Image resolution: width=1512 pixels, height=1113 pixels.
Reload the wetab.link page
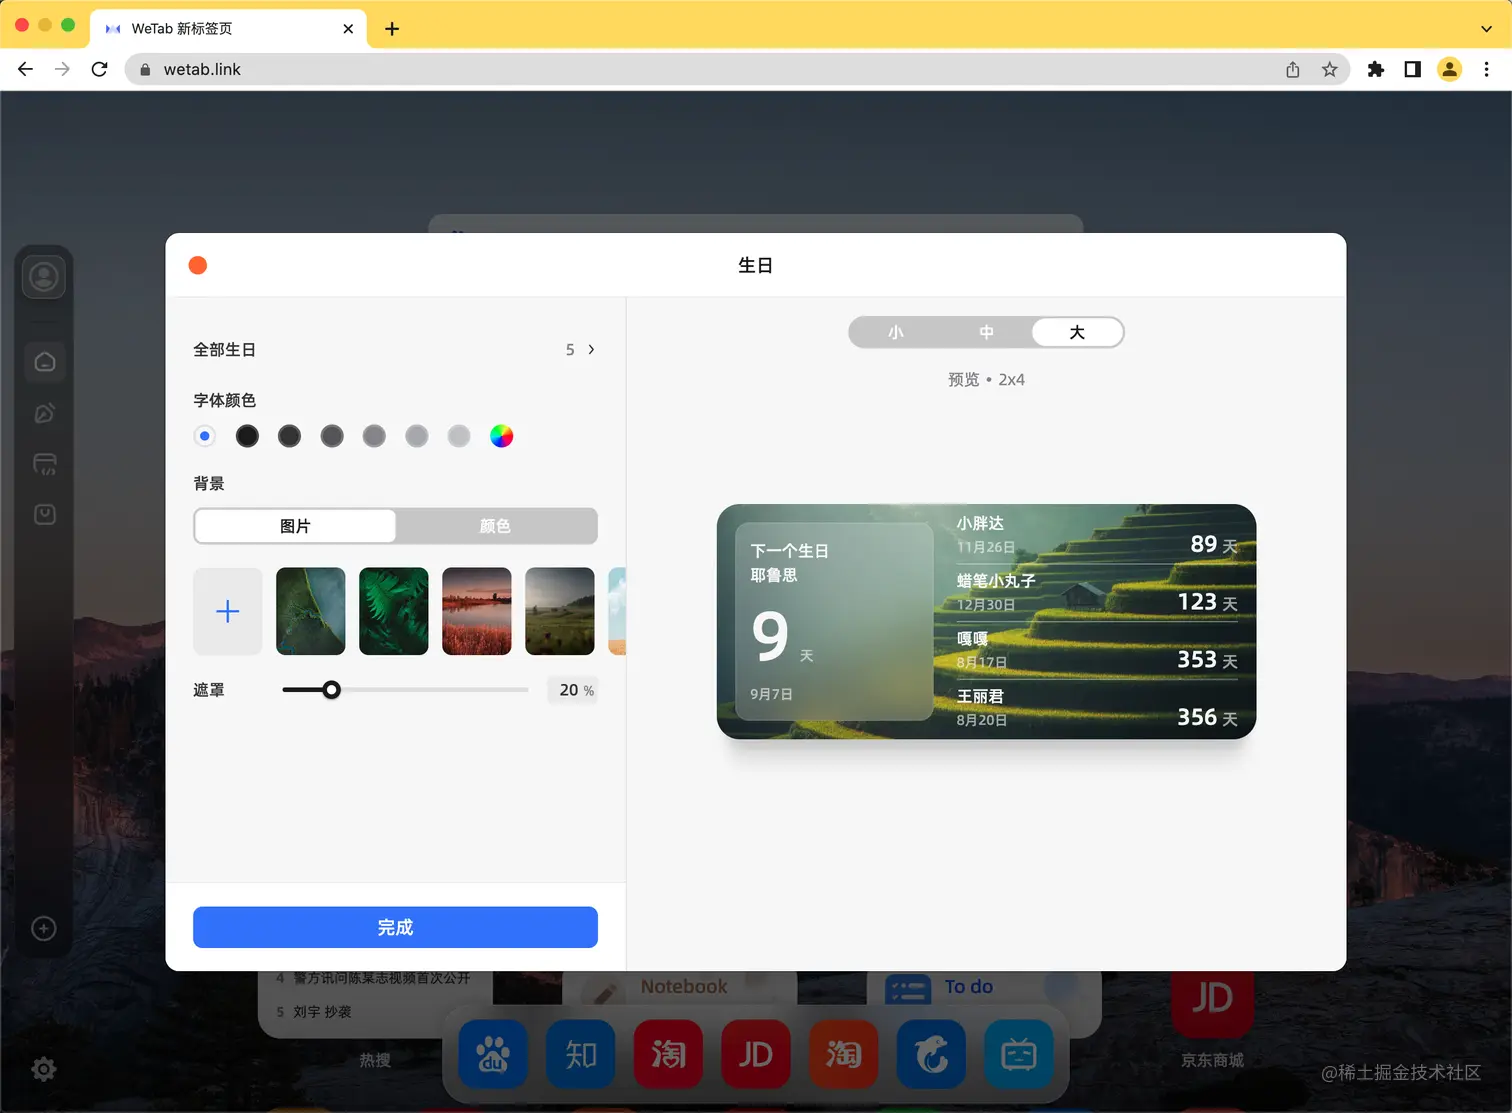point(99,69)
